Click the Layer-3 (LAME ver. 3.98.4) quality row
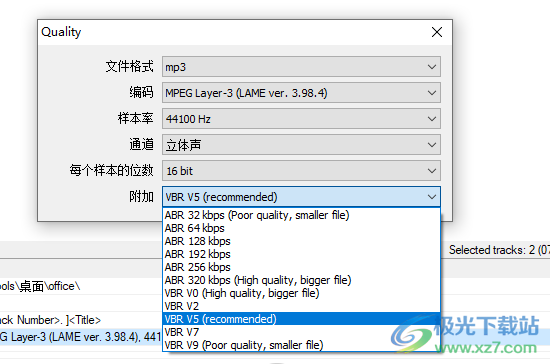The width and height of the screenshot is (550, 364). point(80,337)
